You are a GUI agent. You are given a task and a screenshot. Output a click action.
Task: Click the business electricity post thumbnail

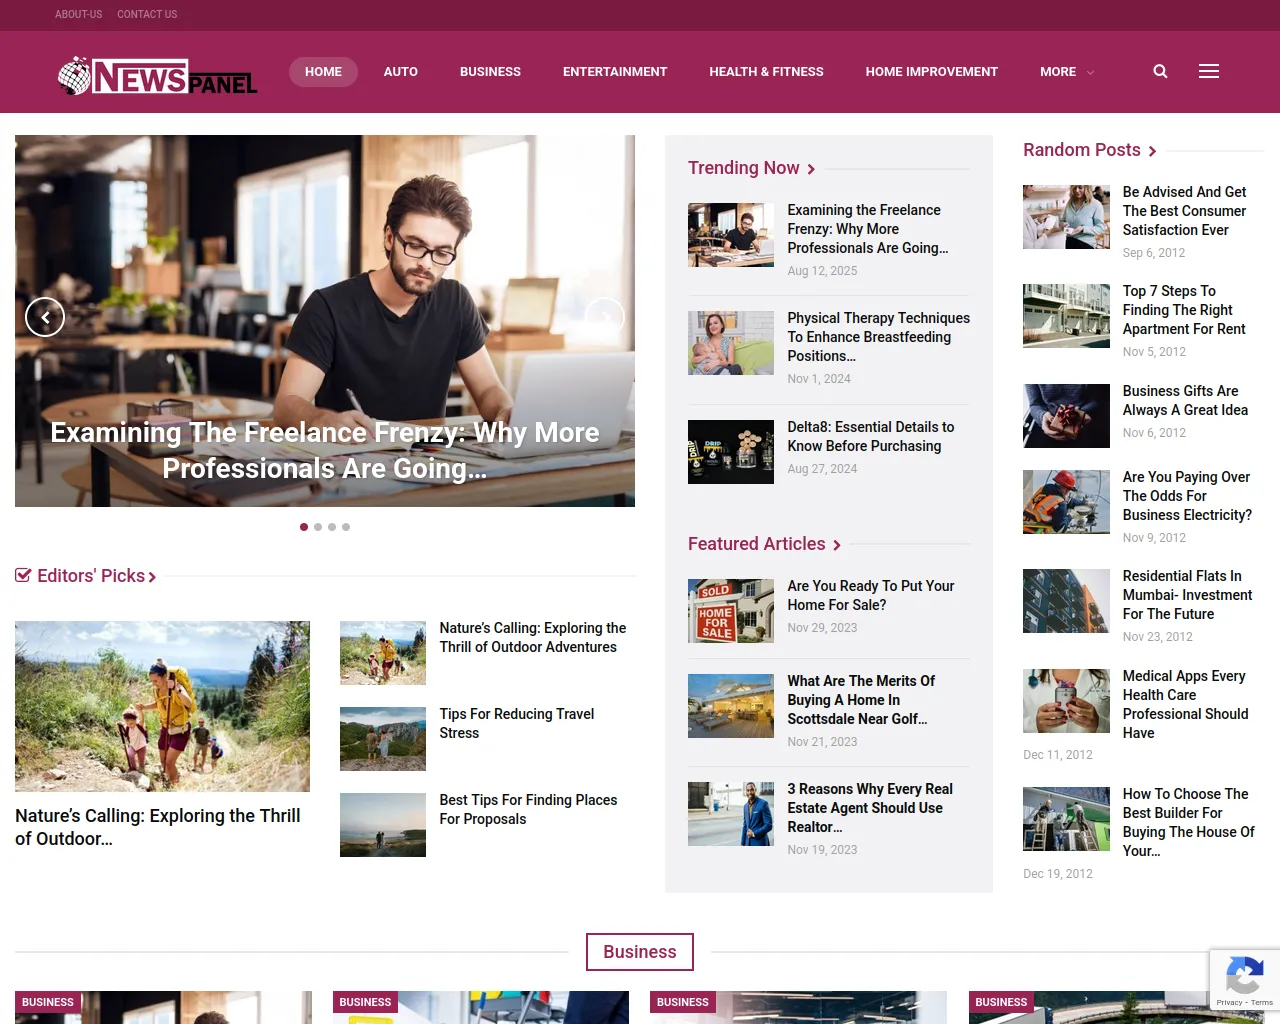[x=1066, y=502]
